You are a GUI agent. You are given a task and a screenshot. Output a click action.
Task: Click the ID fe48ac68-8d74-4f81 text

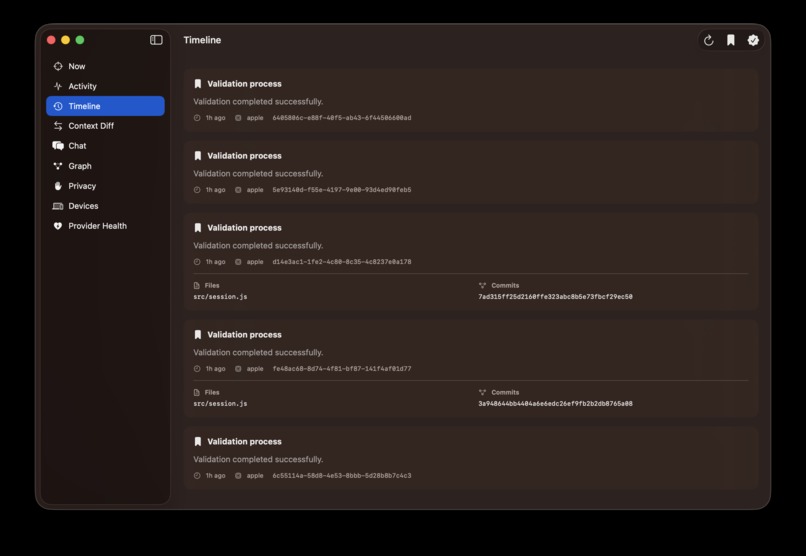pos(341,368)
